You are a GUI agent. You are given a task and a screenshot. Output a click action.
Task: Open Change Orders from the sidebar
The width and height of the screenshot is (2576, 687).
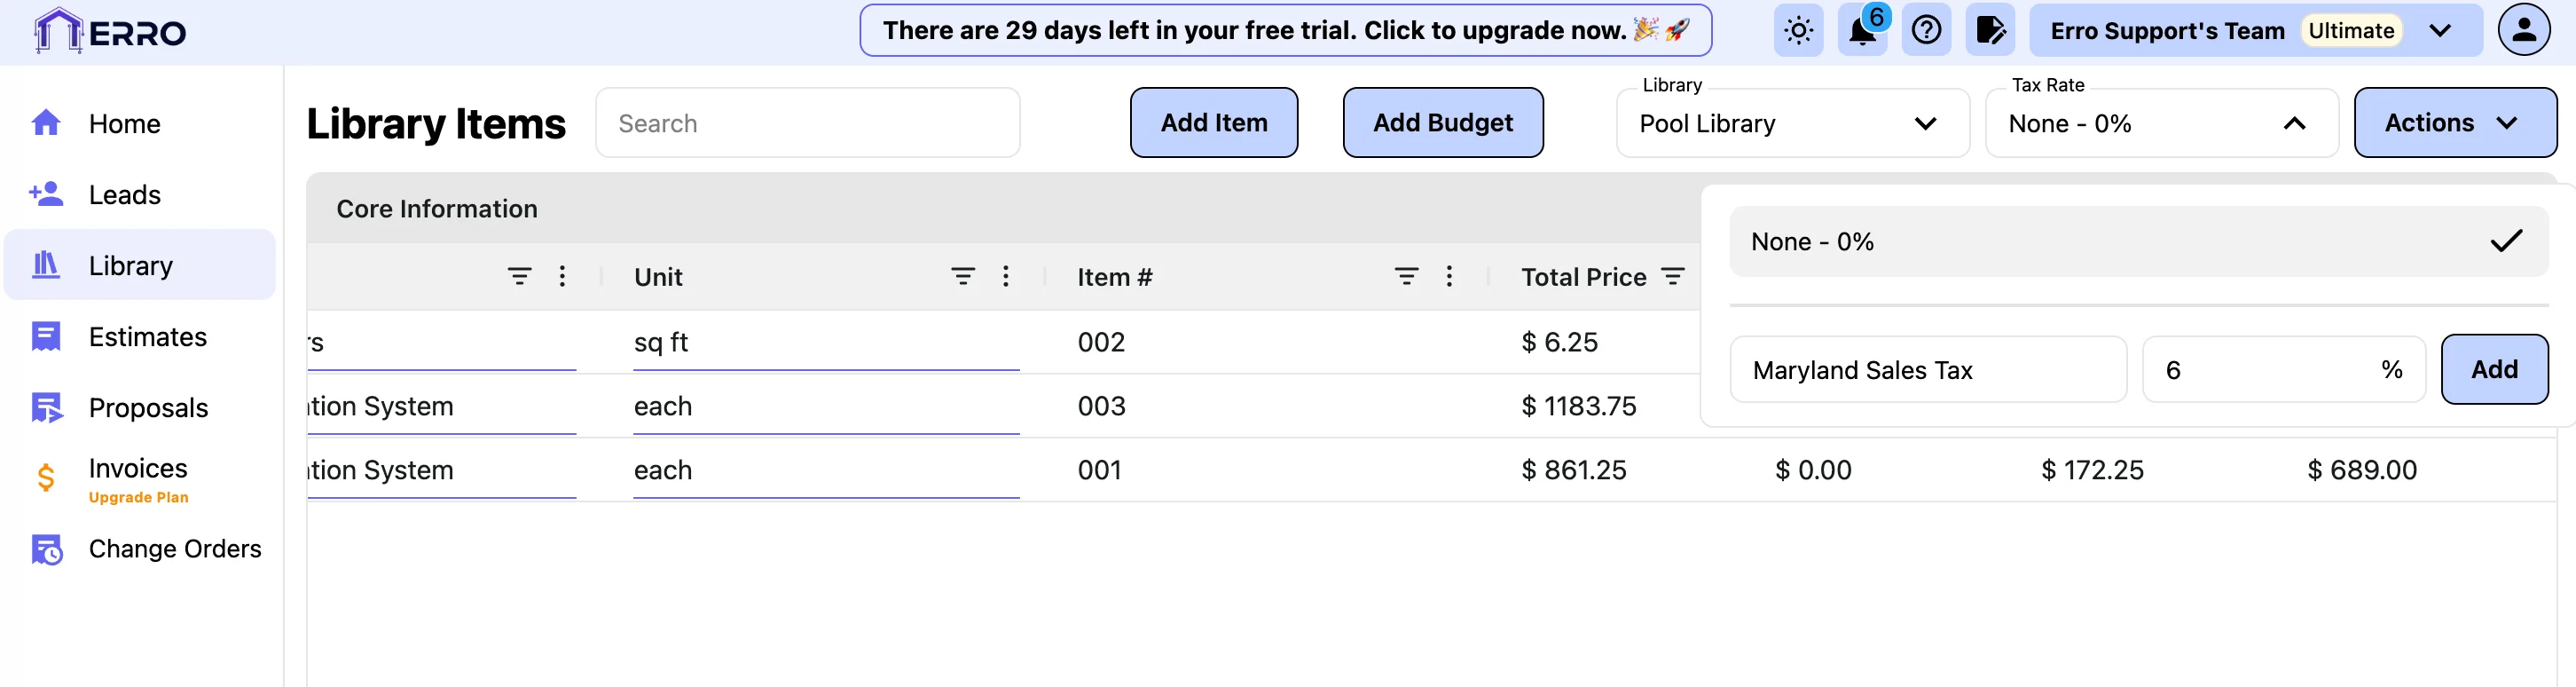click(174, 549)
